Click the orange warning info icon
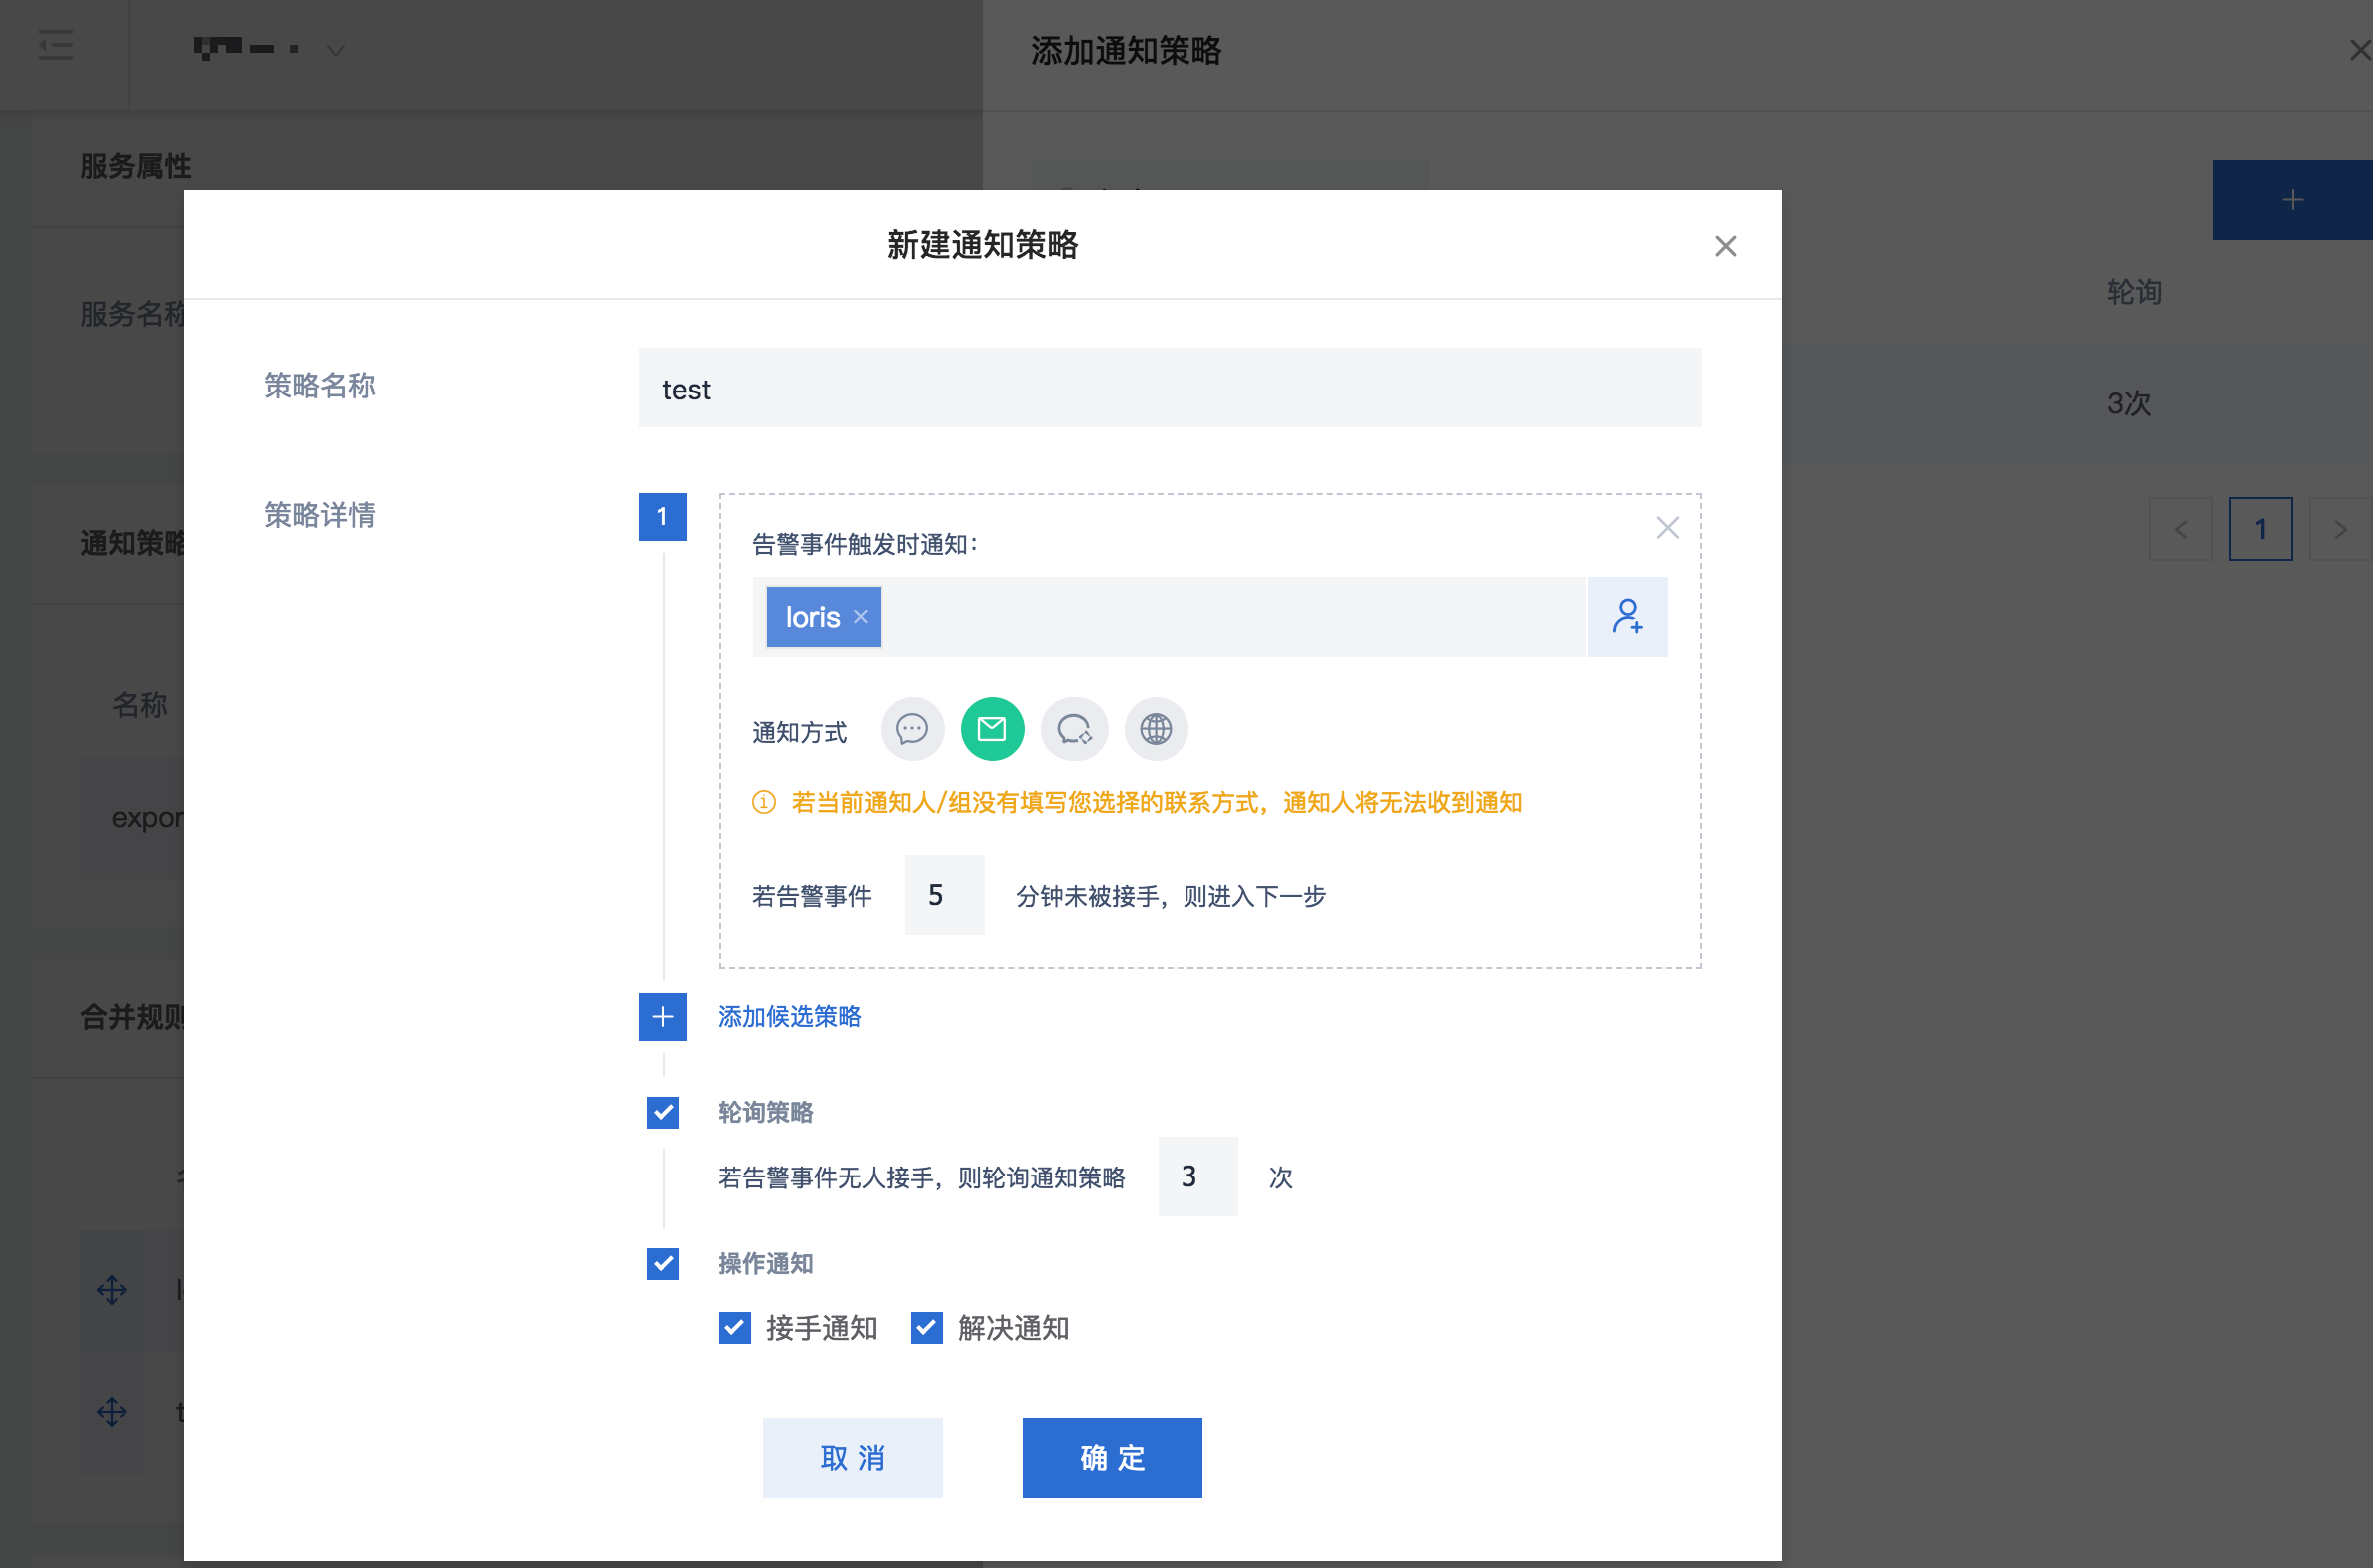The width and height of the screenshot is (2373, 1568). pos(763,802)
